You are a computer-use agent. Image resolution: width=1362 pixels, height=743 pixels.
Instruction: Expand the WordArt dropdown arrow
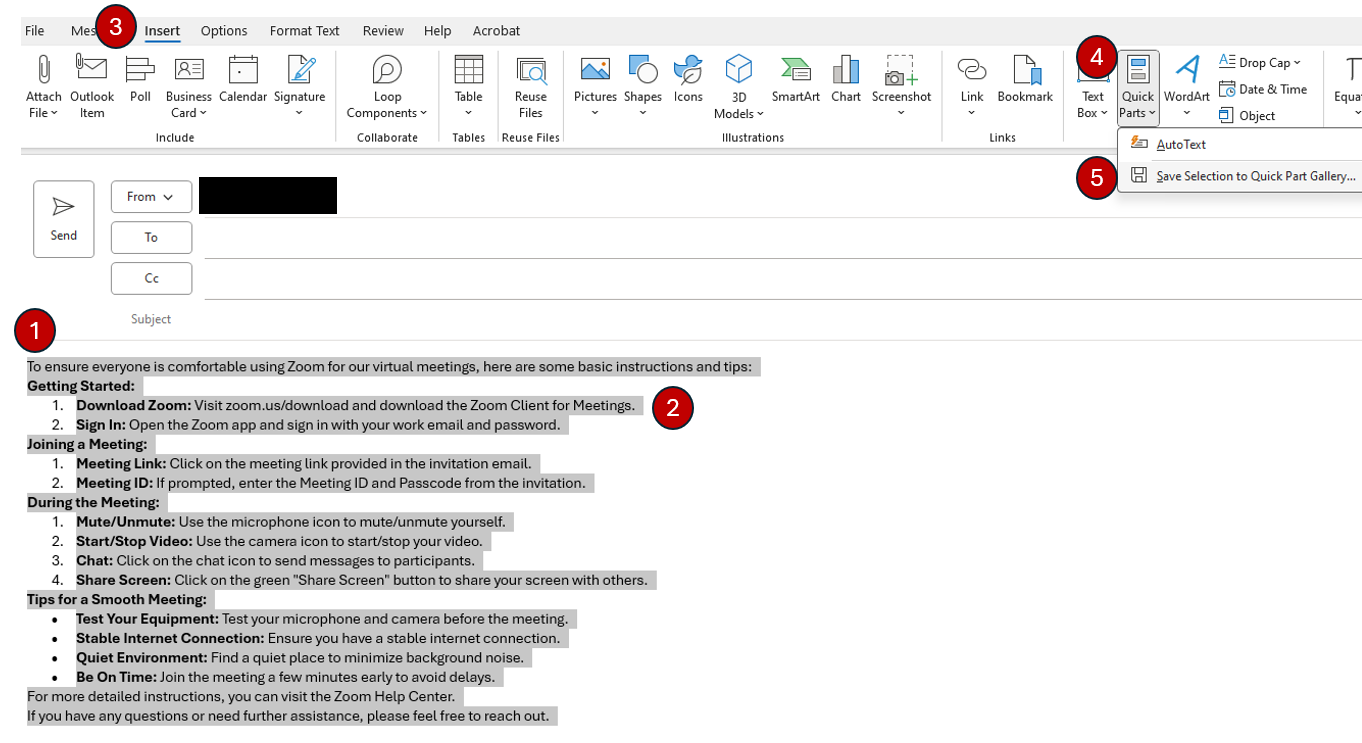click(x=1187, y=113)
